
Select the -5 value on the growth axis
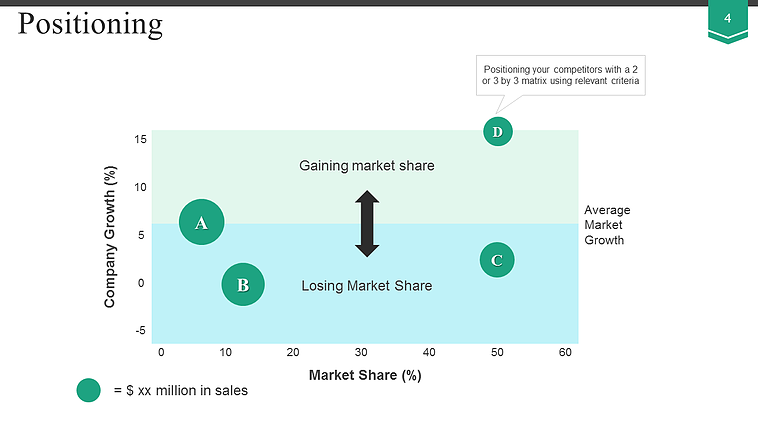[140, 330]
